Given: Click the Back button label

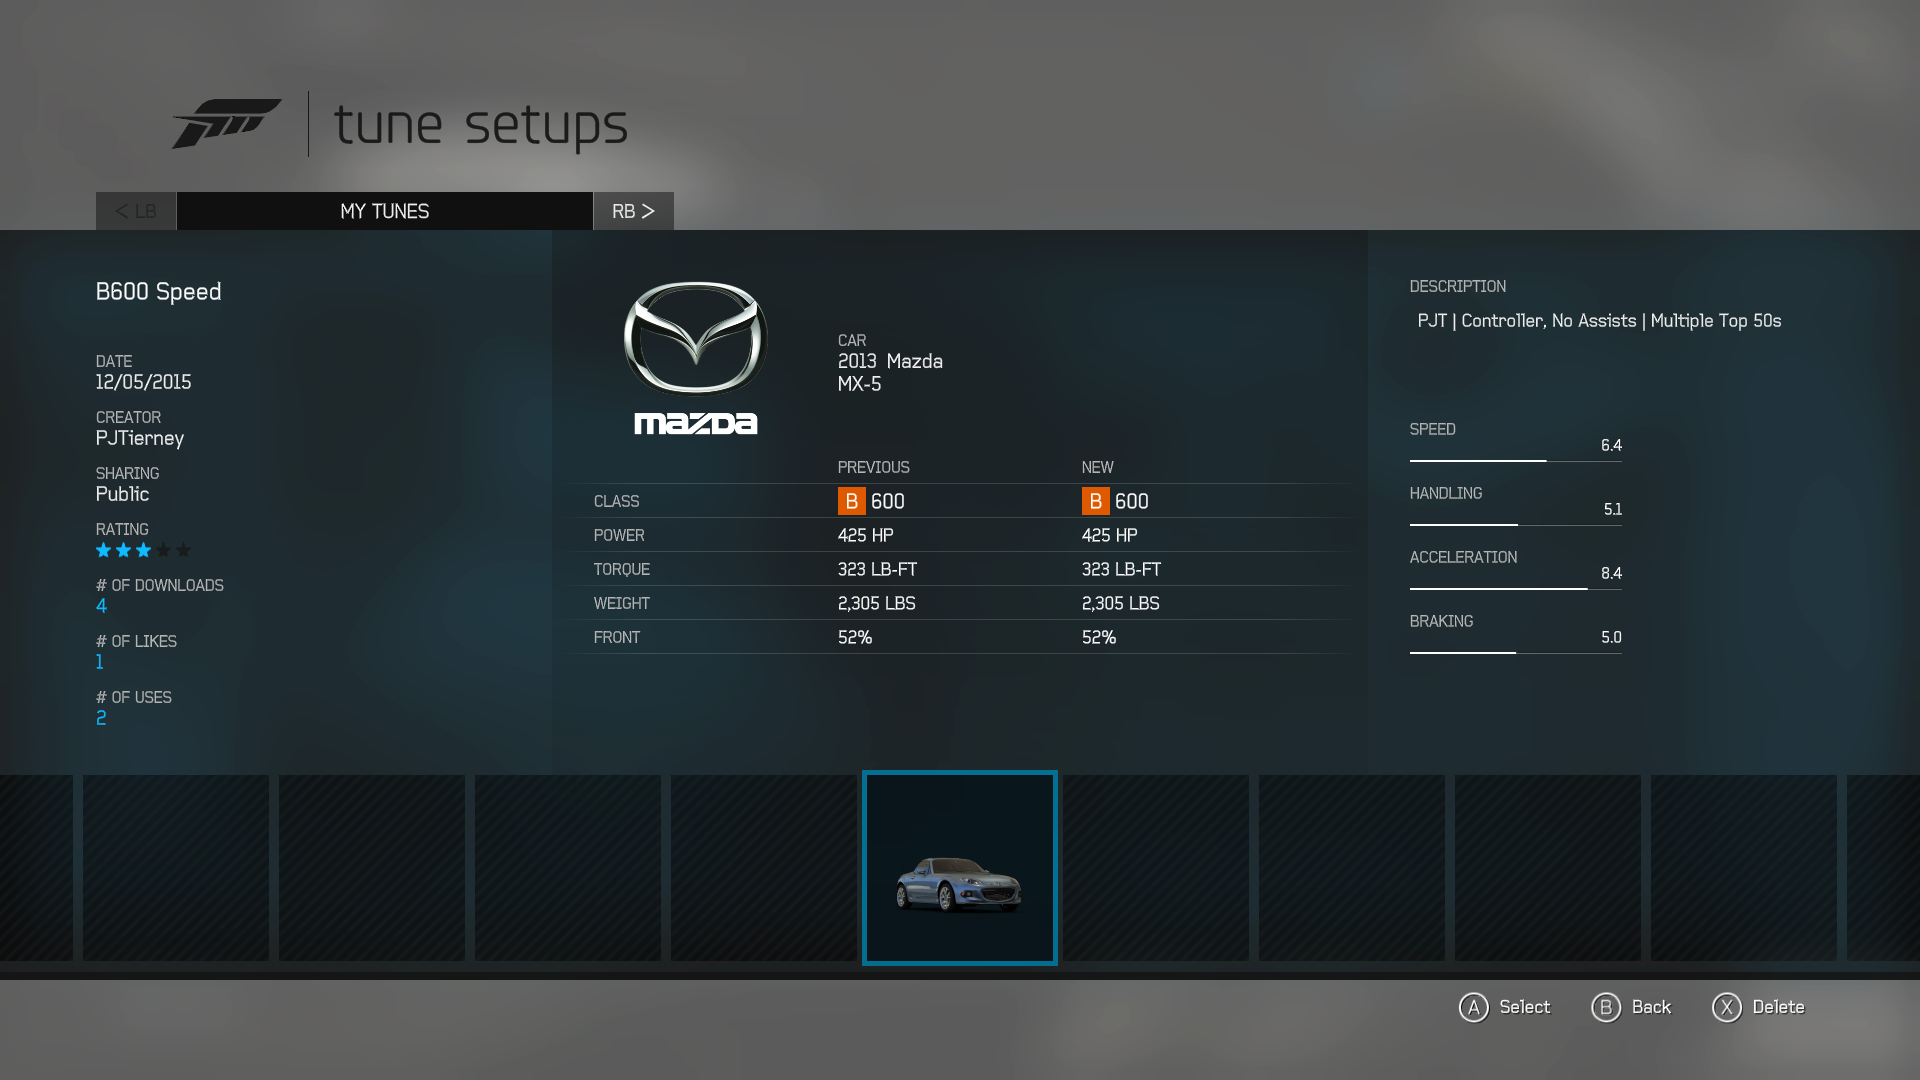Looking at the screenshot, I should click(x=1650, y=1007).
